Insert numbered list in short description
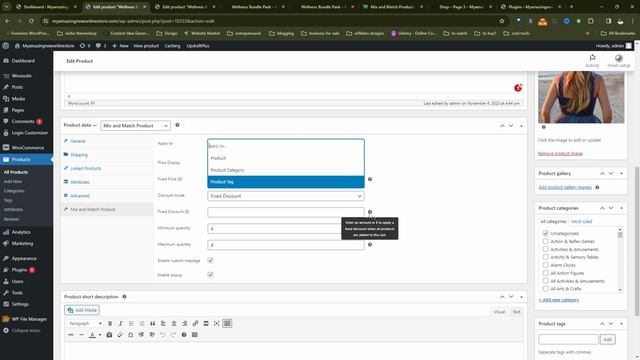Image resolution: width=640 pixels, height=360 pixels. [x=142, y=323]
